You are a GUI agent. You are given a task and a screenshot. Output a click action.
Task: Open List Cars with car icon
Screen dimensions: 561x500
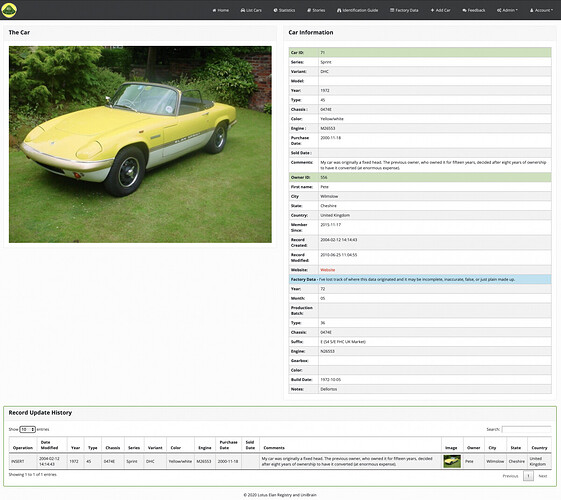(251, 10)
